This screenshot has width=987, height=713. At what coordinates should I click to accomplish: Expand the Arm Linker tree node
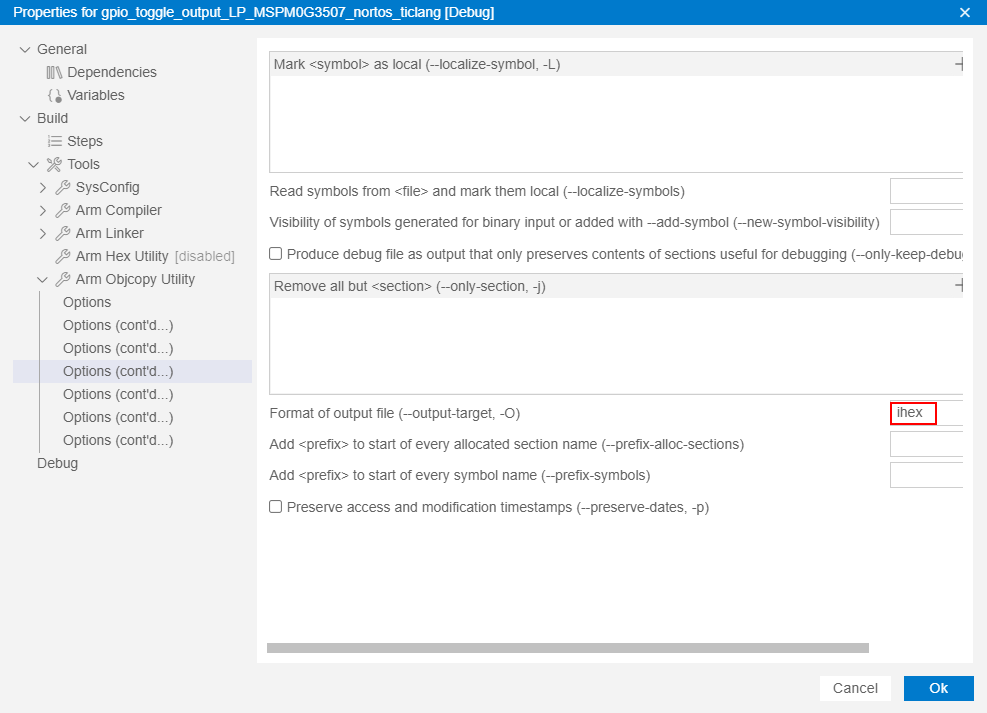tap(43, 234)
